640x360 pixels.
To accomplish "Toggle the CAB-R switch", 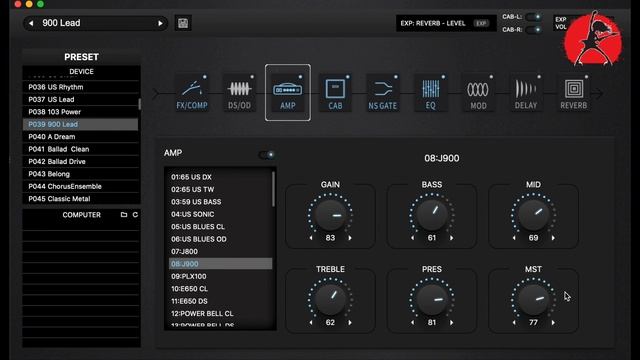I will (533, 30).
